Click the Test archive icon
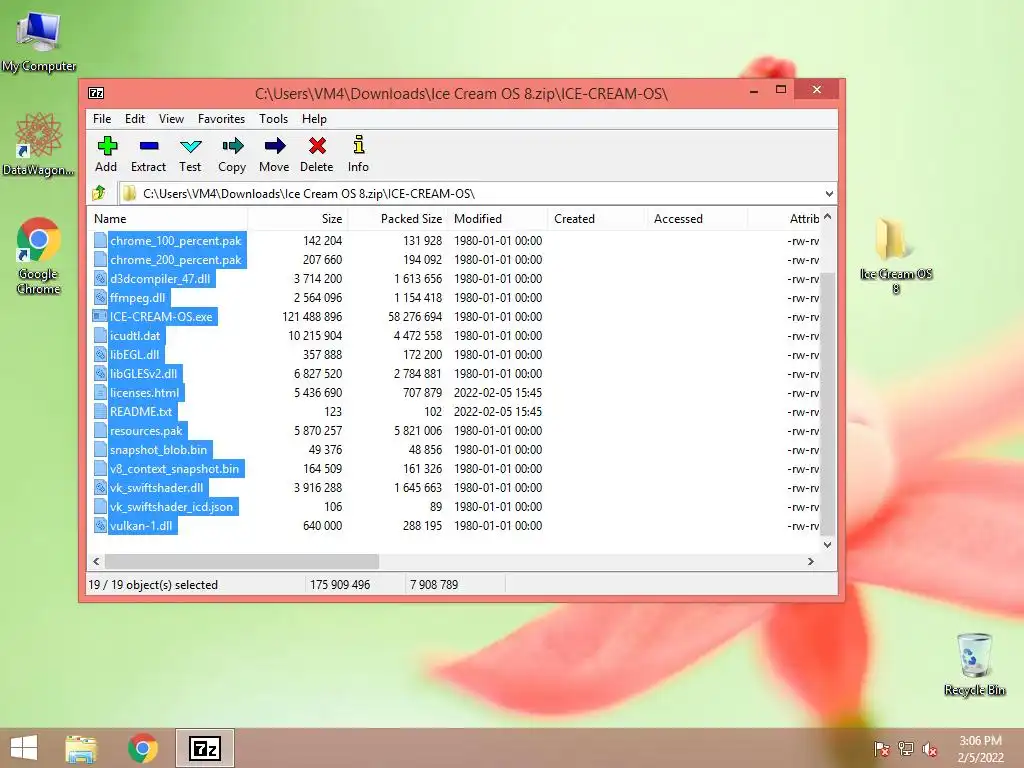The height and width of the screenshot is (768, 1024). 191,146
